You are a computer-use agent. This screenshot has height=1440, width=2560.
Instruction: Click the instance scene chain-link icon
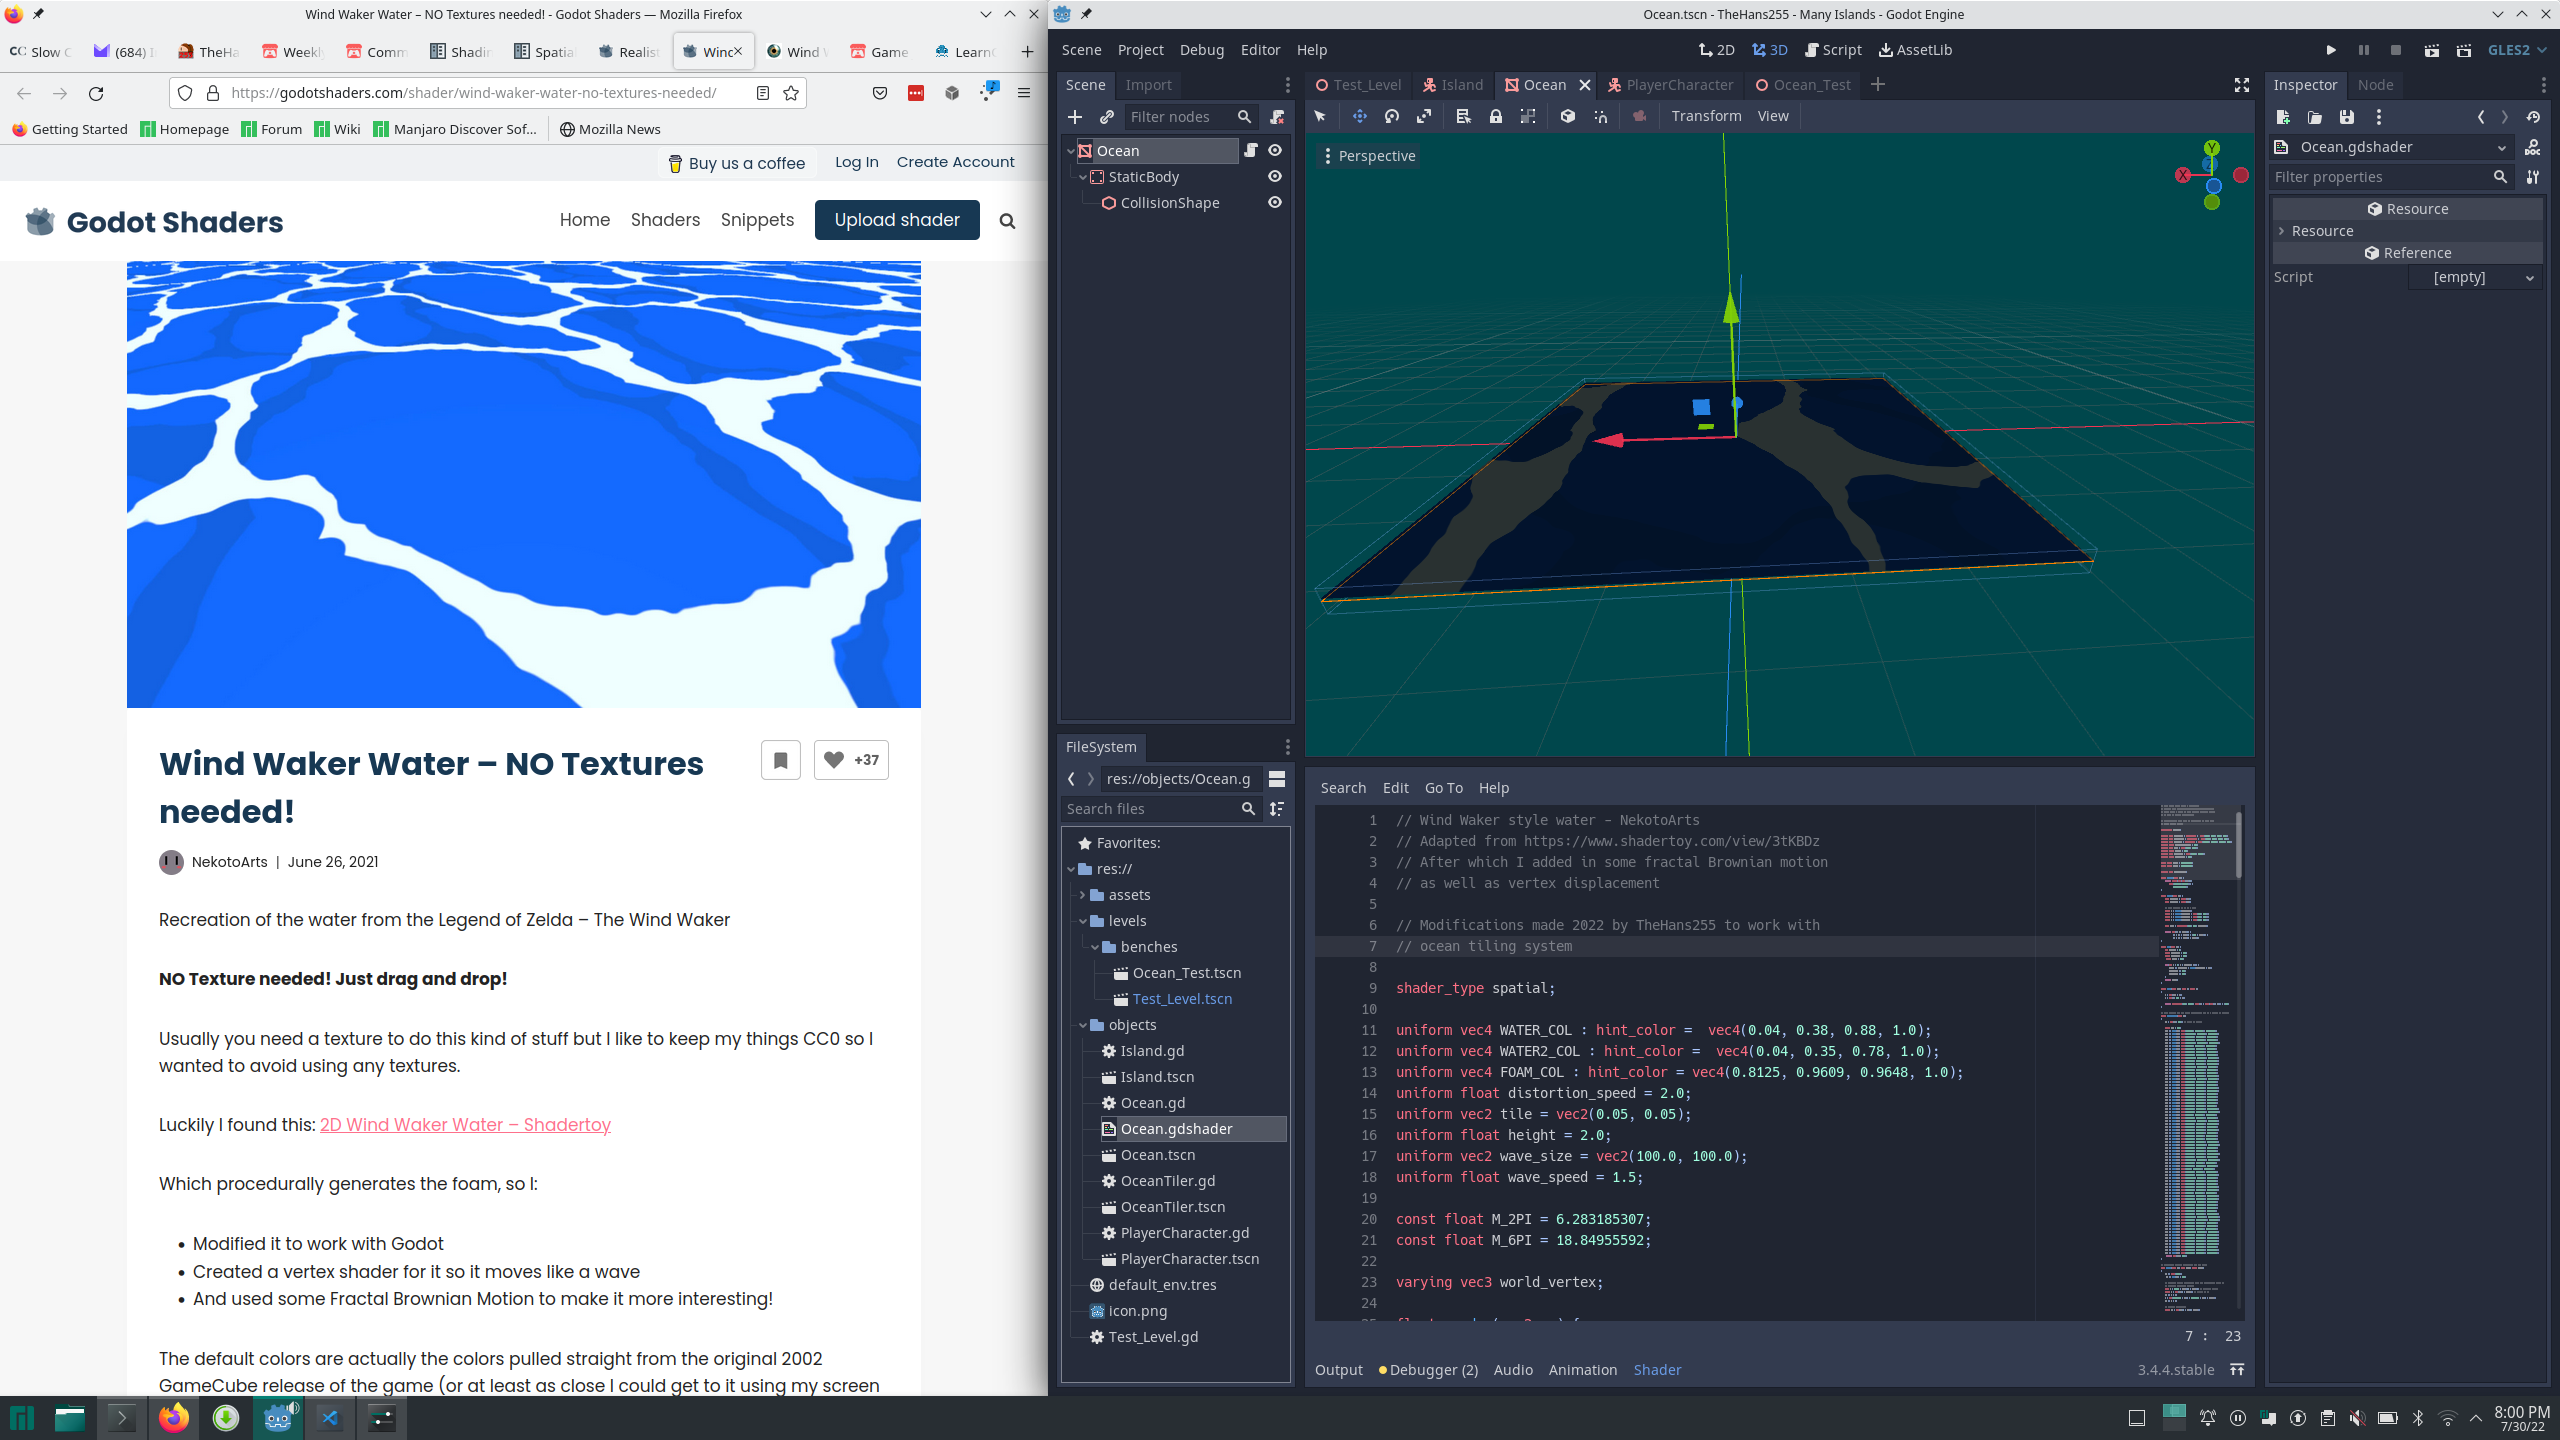(1107, 117)
